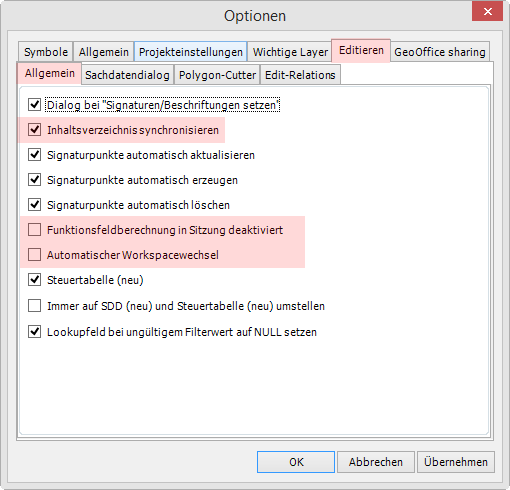Open the Sachdatendialog sub-tab
Image resolution: width=510 pixels, height=490 pixels.
click(x=127, y=75)
